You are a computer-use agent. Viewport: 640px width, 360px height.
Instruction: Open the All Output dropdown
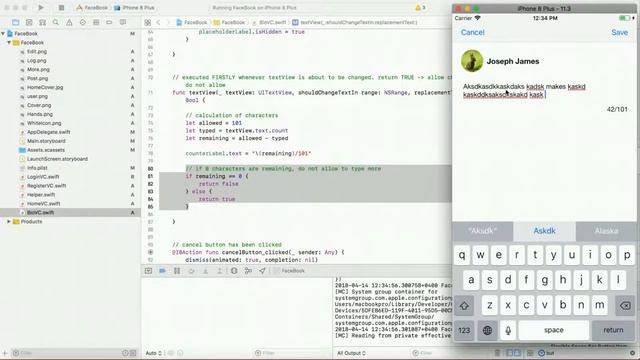(x=351, y=353)
